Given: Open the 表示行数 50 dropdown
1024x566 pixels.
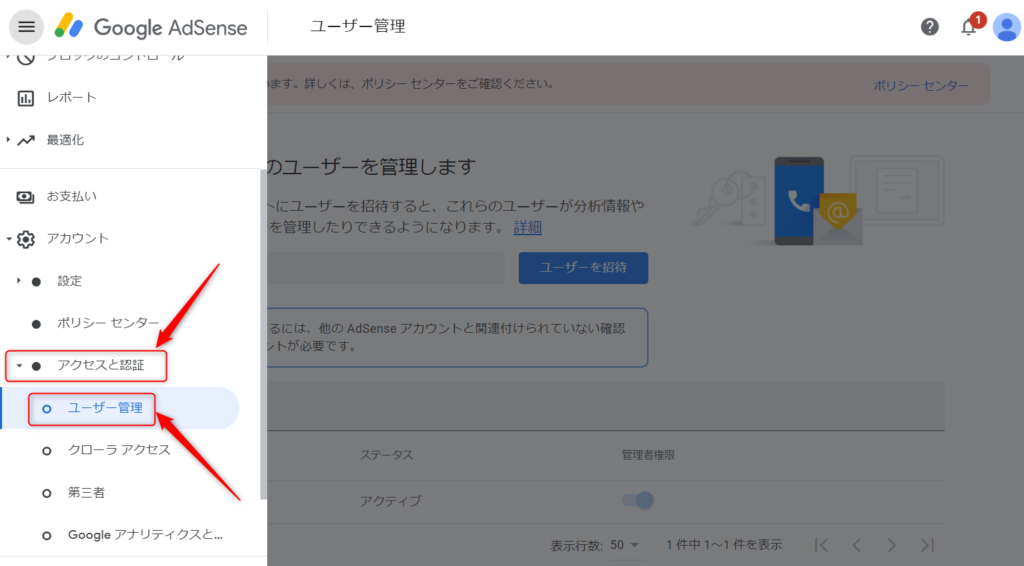Looking at the screenshot, I should 624,544.
